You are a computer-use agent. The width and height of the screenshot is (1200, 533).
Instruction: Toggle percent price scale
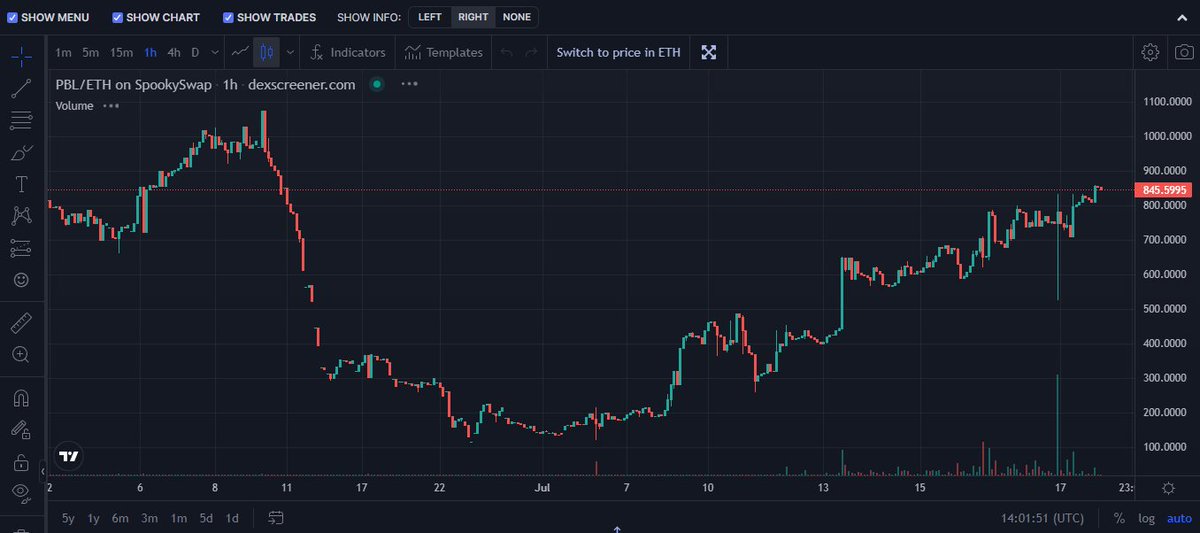[x=1119, y=518]
